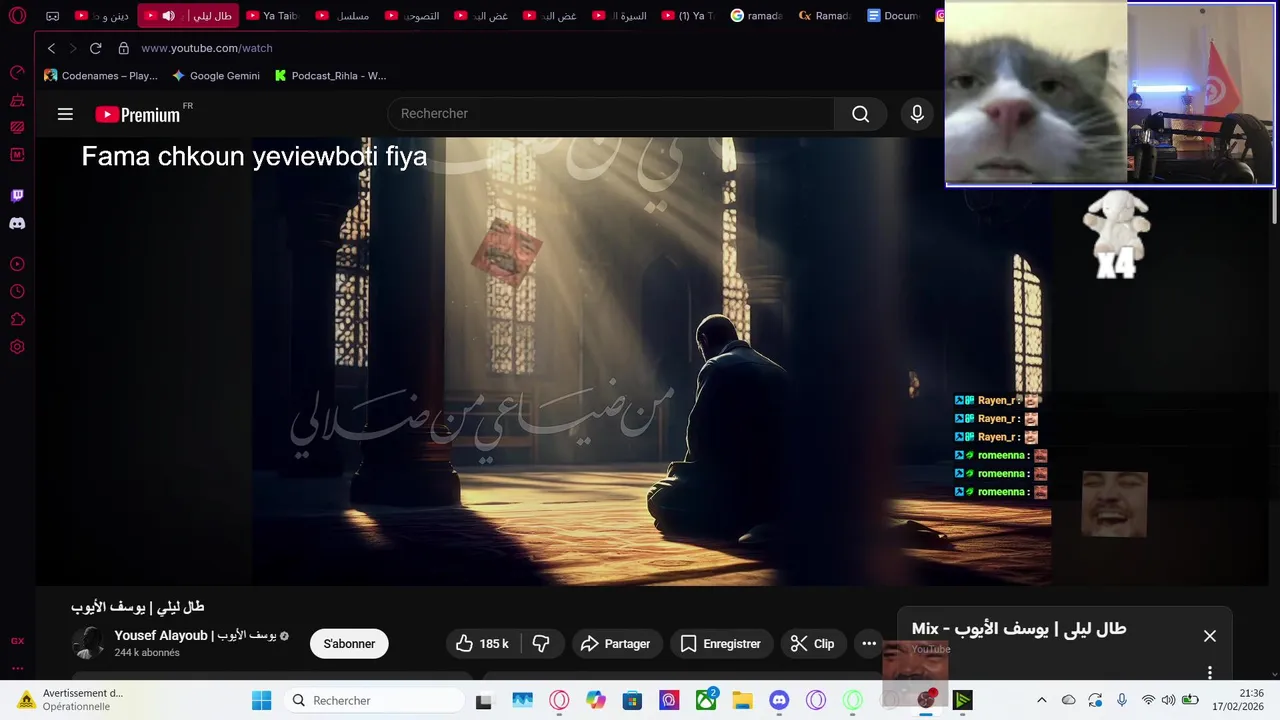This screenshot has width=1280, height=720.
Task: Show hidden system tray icons chevron
Action: (x=1041, y=701)
